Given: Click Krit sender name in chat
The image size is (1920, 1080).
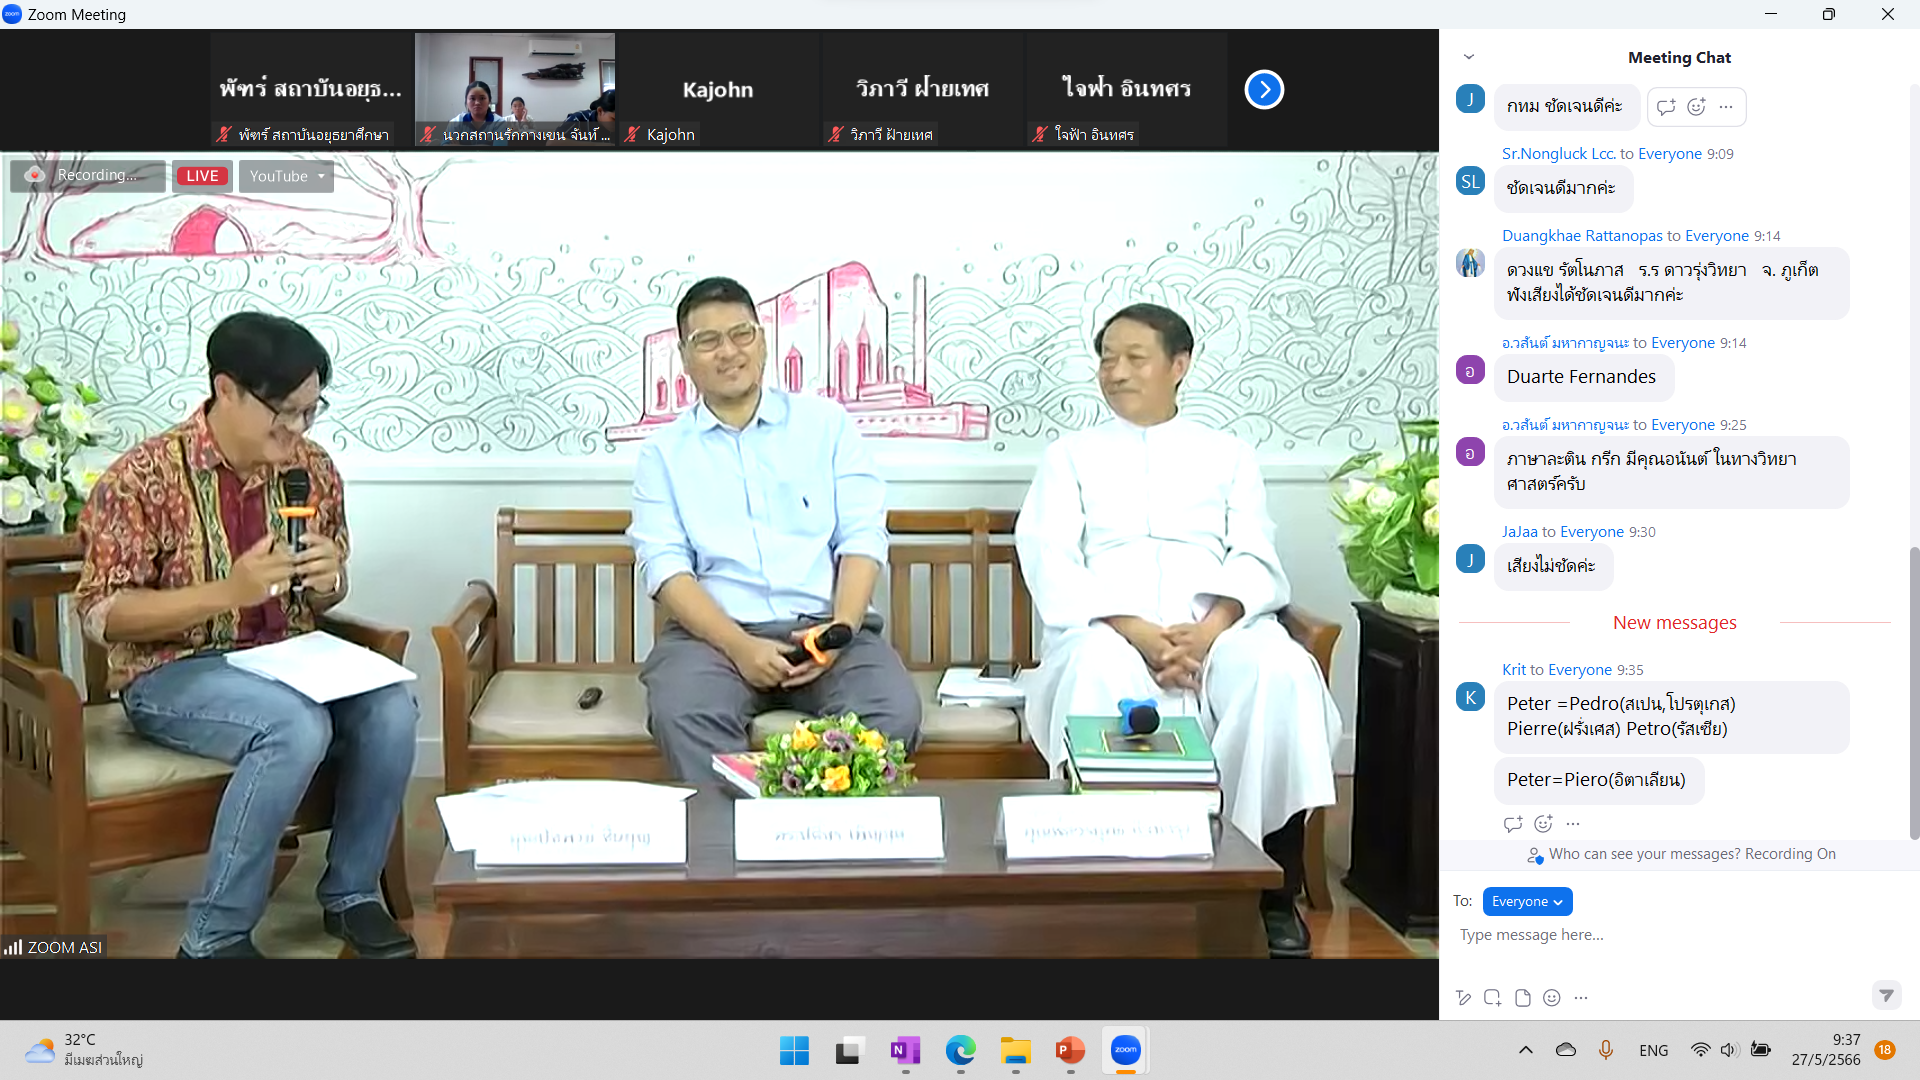Looking at the screenshot, I should pos(1514,670).
